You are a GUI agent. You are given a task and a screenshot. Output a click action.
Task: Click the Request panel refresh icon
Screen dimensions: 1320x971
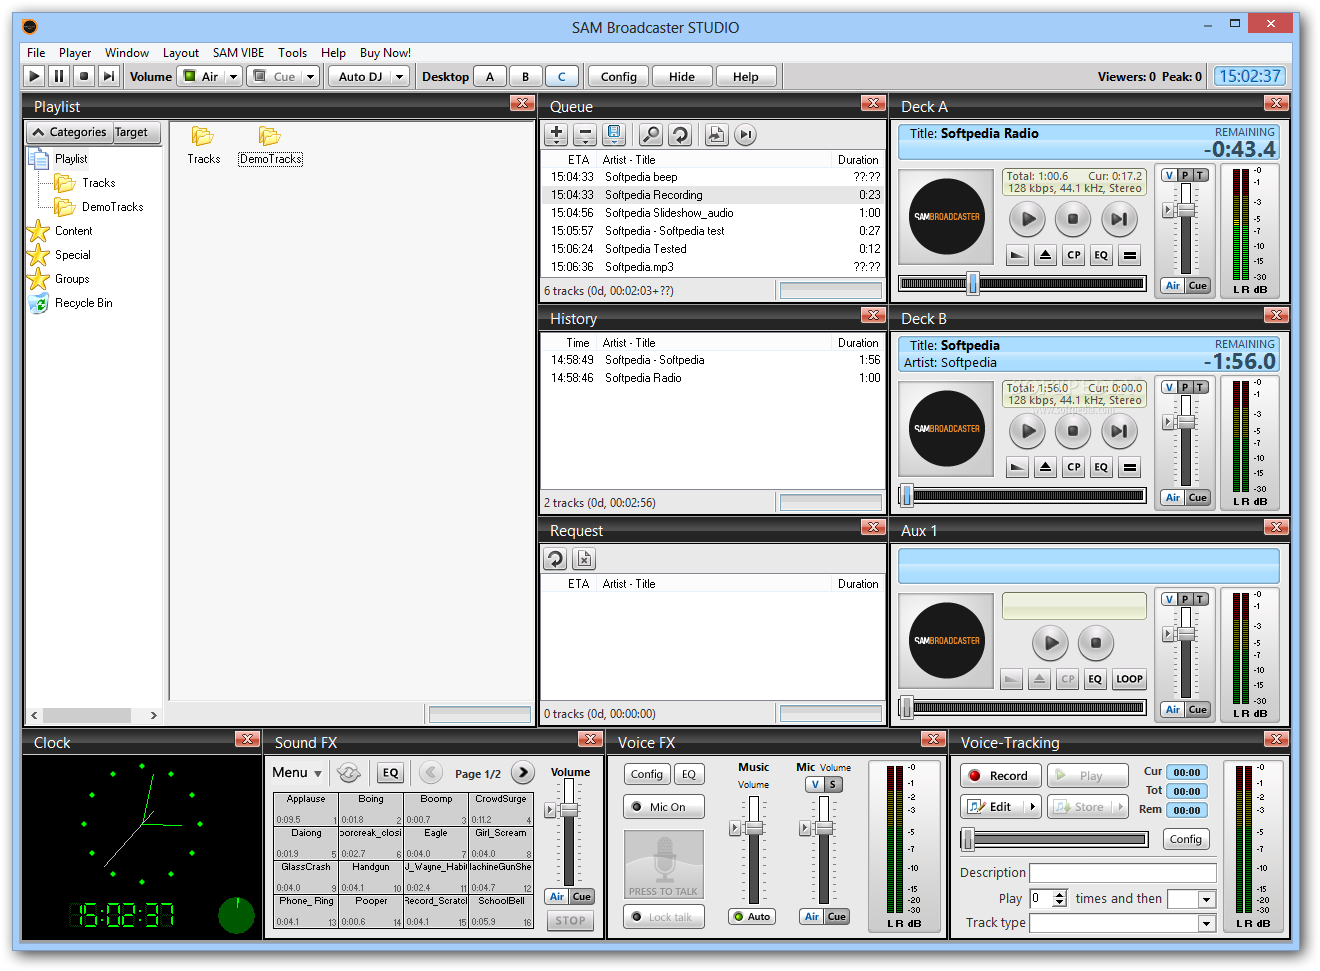(556, 558)
